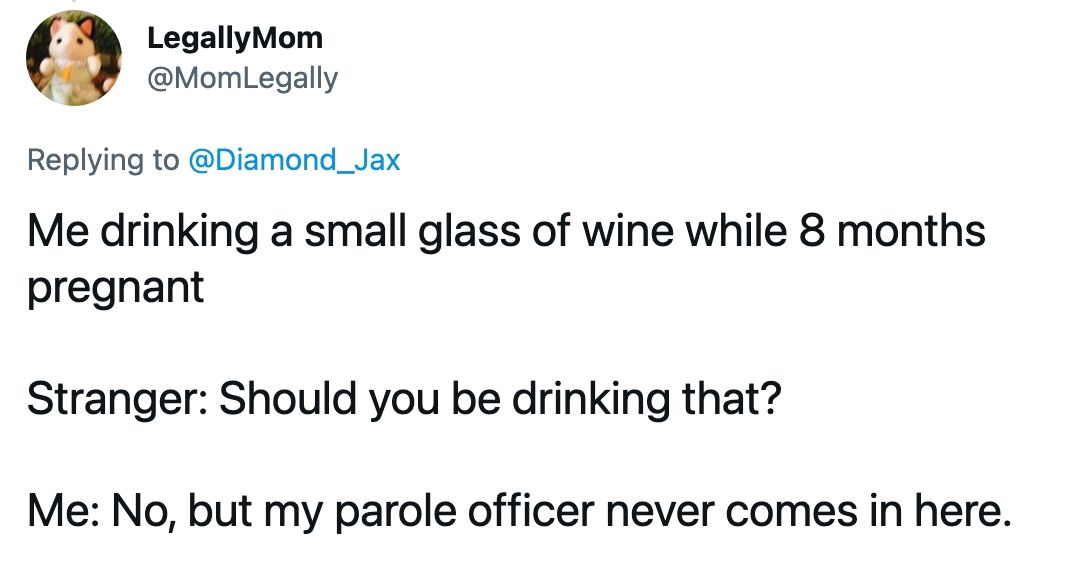
Task: Open the @MomLegally handle link
Action: pos(242,79)
